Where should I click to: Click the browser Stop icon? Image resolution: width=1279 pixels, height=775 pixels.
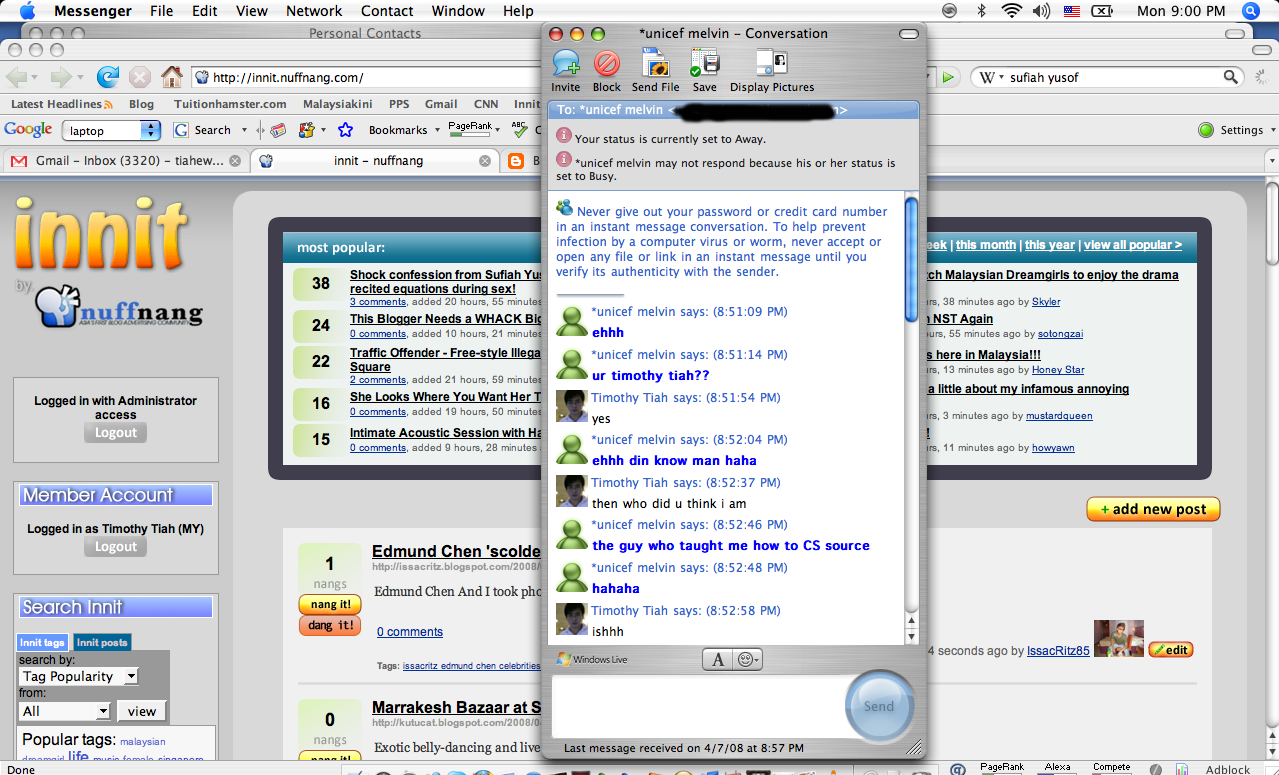click(140, 77)
